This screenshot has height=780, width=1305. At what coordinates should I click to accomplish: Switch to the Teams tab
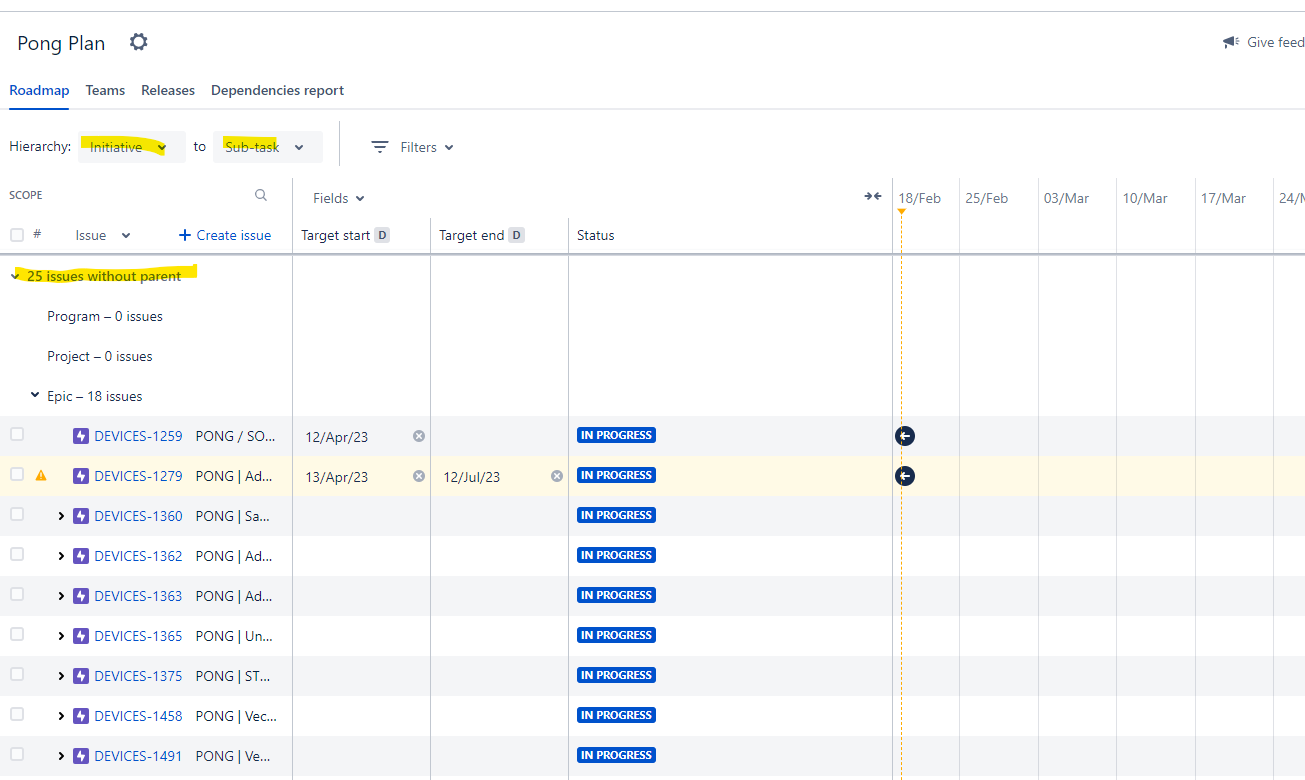(105, 90)
